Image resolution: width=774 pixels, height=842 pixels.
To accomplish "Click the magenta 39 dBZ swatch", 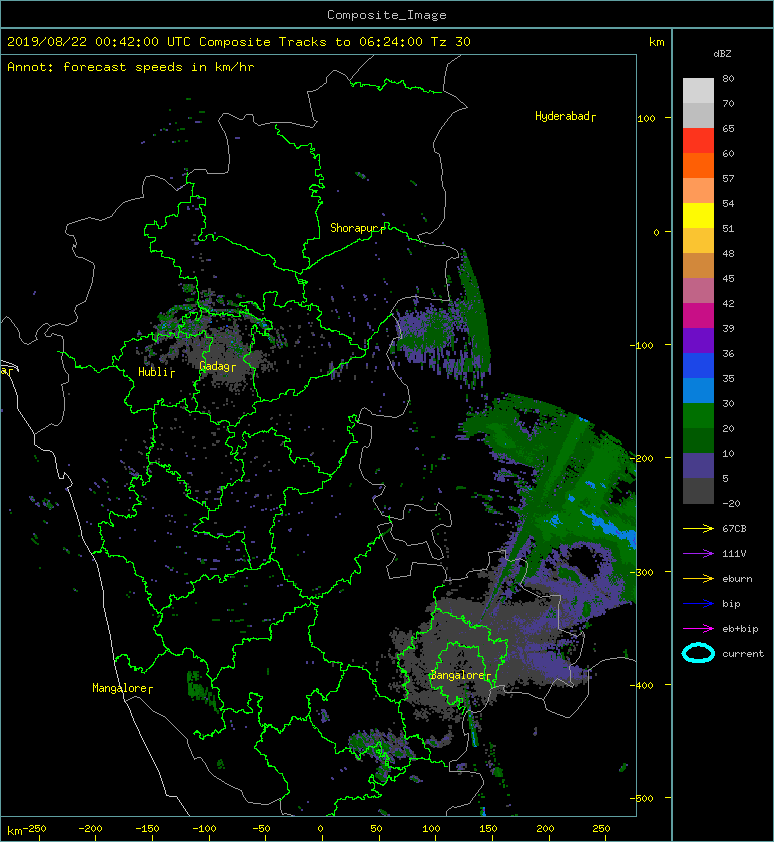I will click(698, 315).
